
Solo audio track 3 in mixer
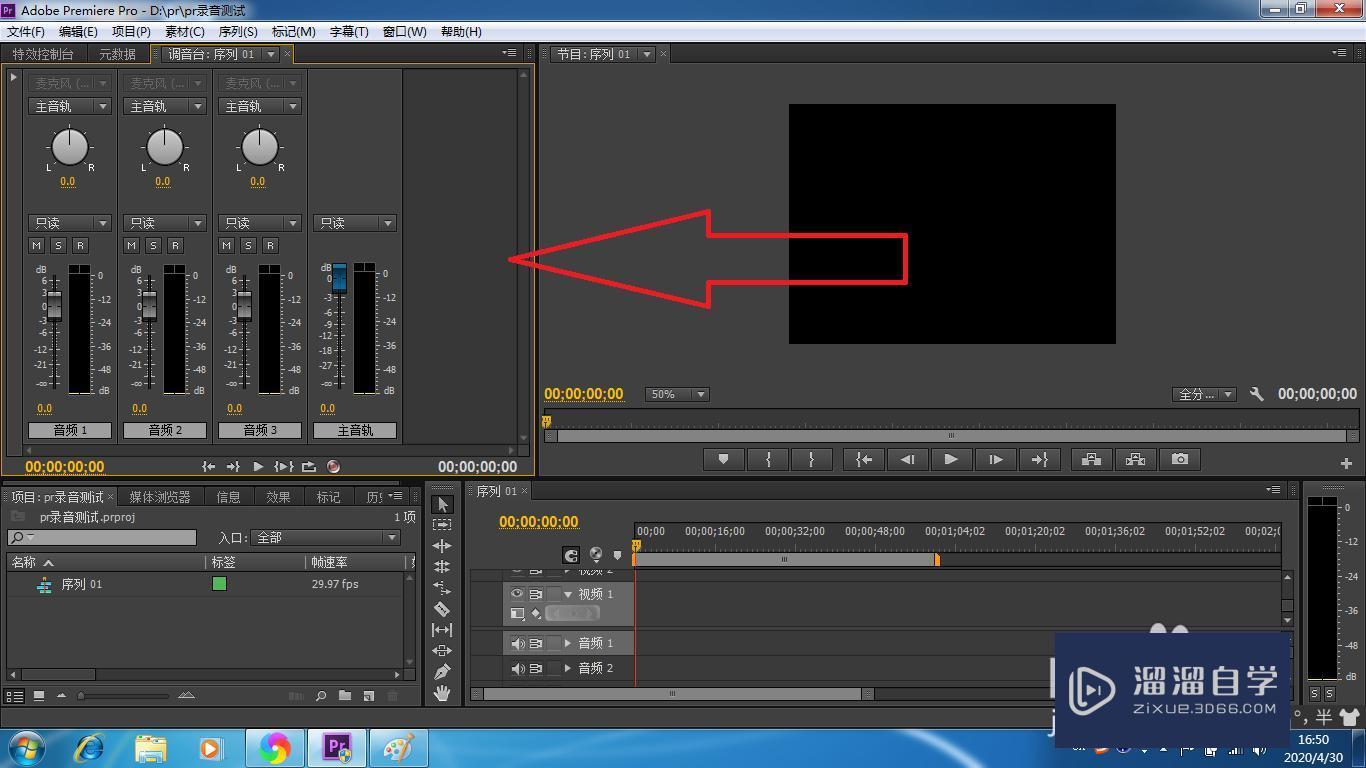point(249,245)
